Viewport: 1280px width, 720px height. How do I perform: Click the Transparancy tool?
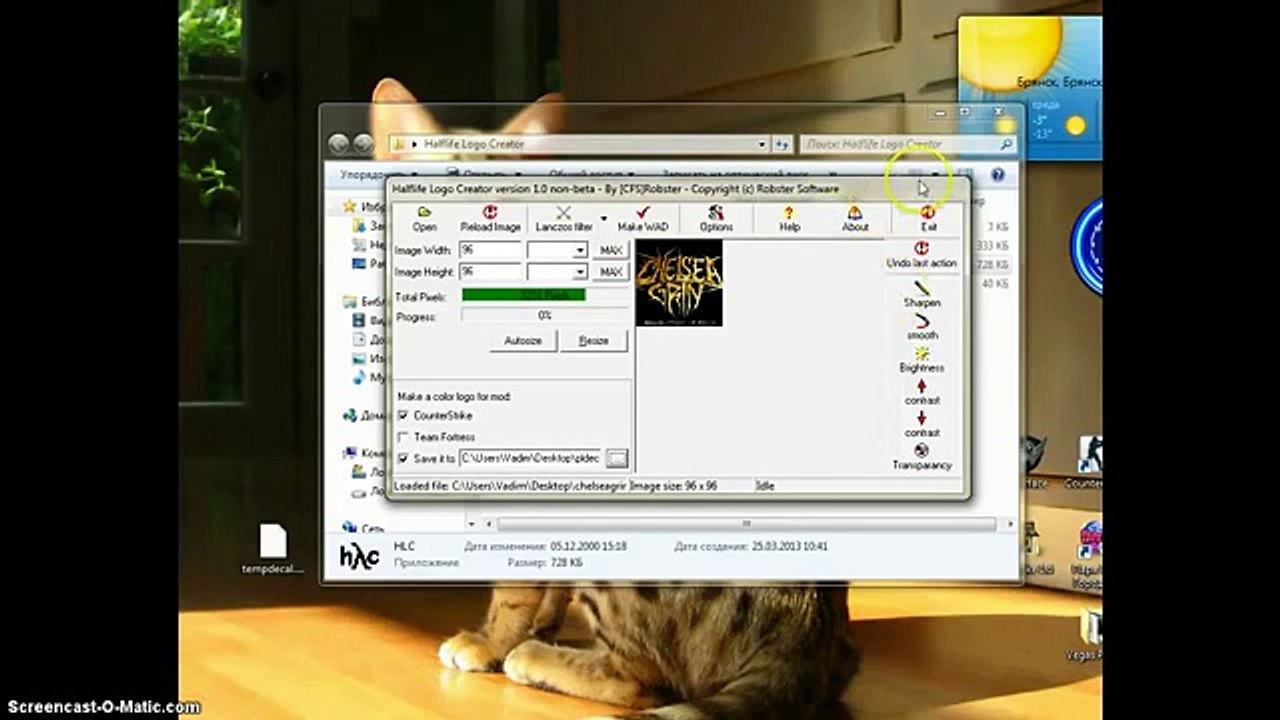click(x=921, y=457)
